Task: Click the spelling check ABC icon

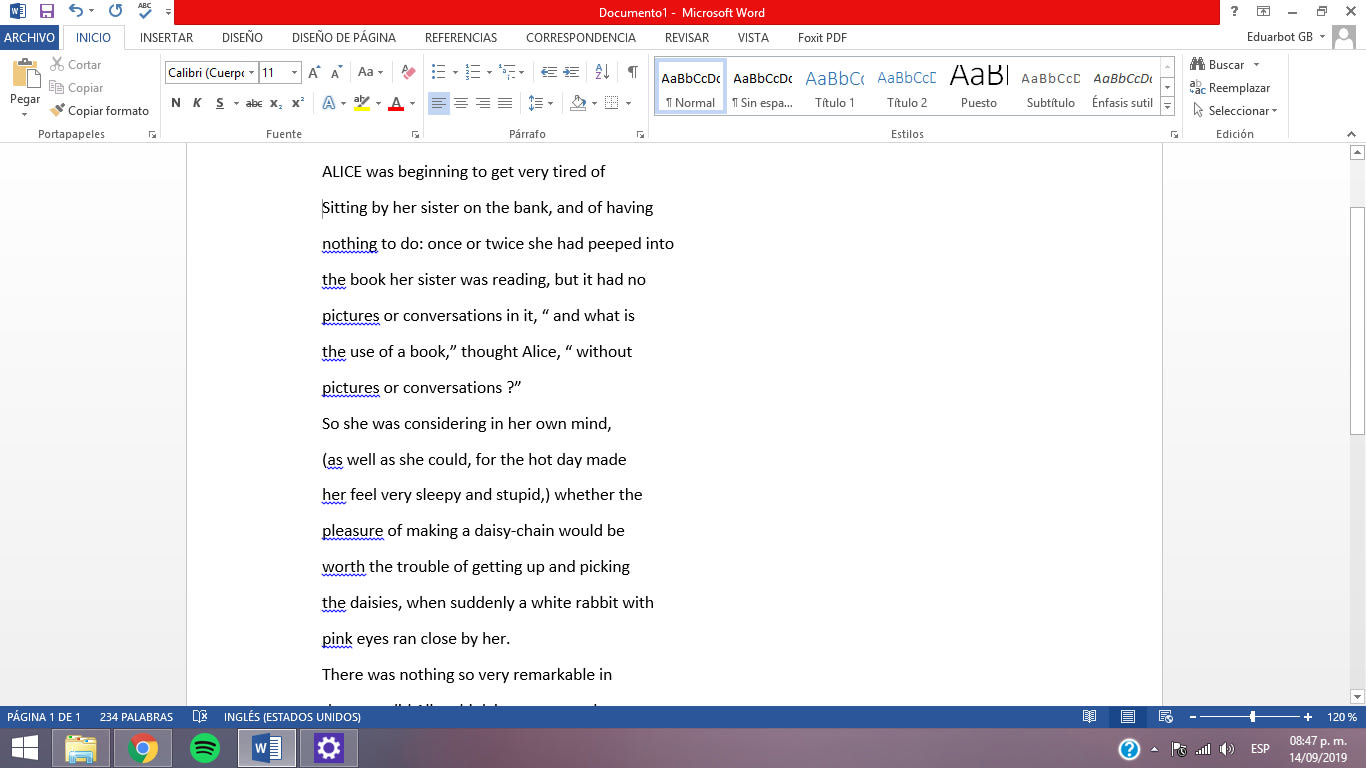Action: pos(145,12)
